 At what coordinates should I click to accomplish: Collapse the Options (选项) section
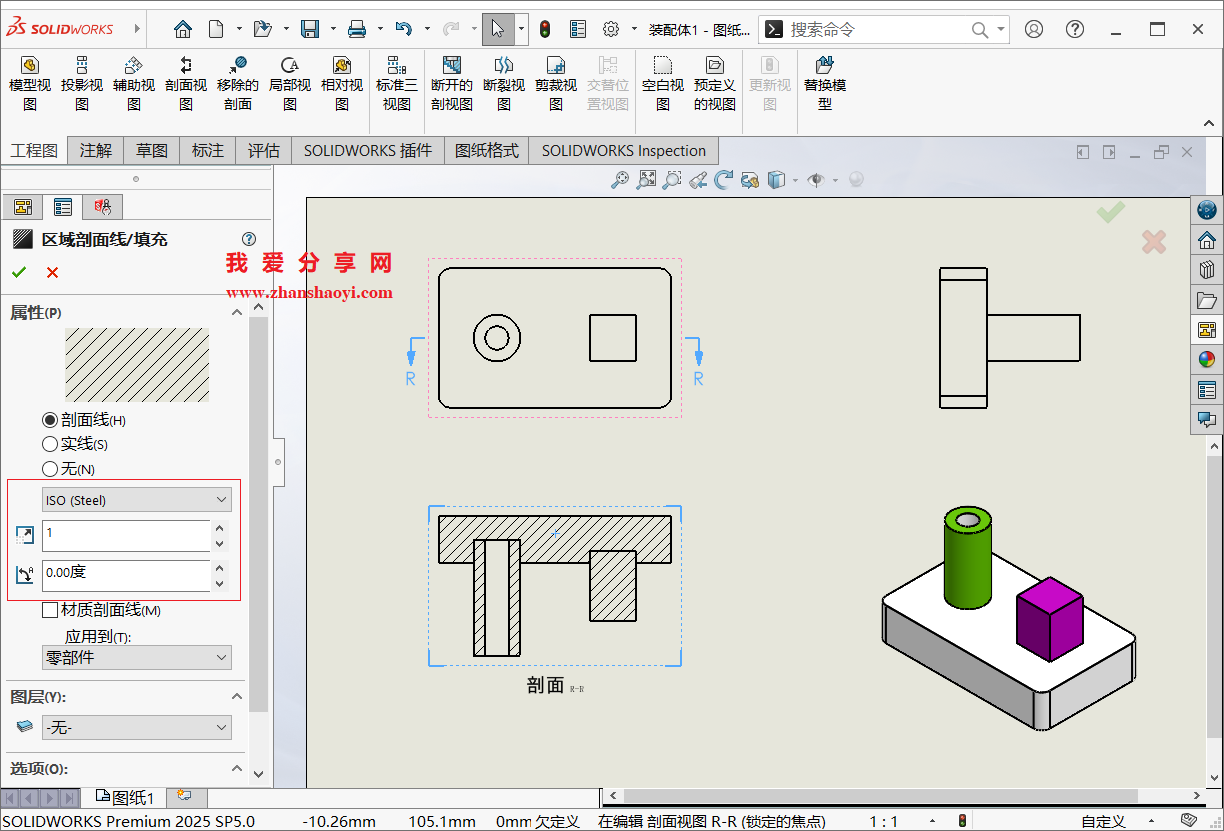tap(237, 768)
